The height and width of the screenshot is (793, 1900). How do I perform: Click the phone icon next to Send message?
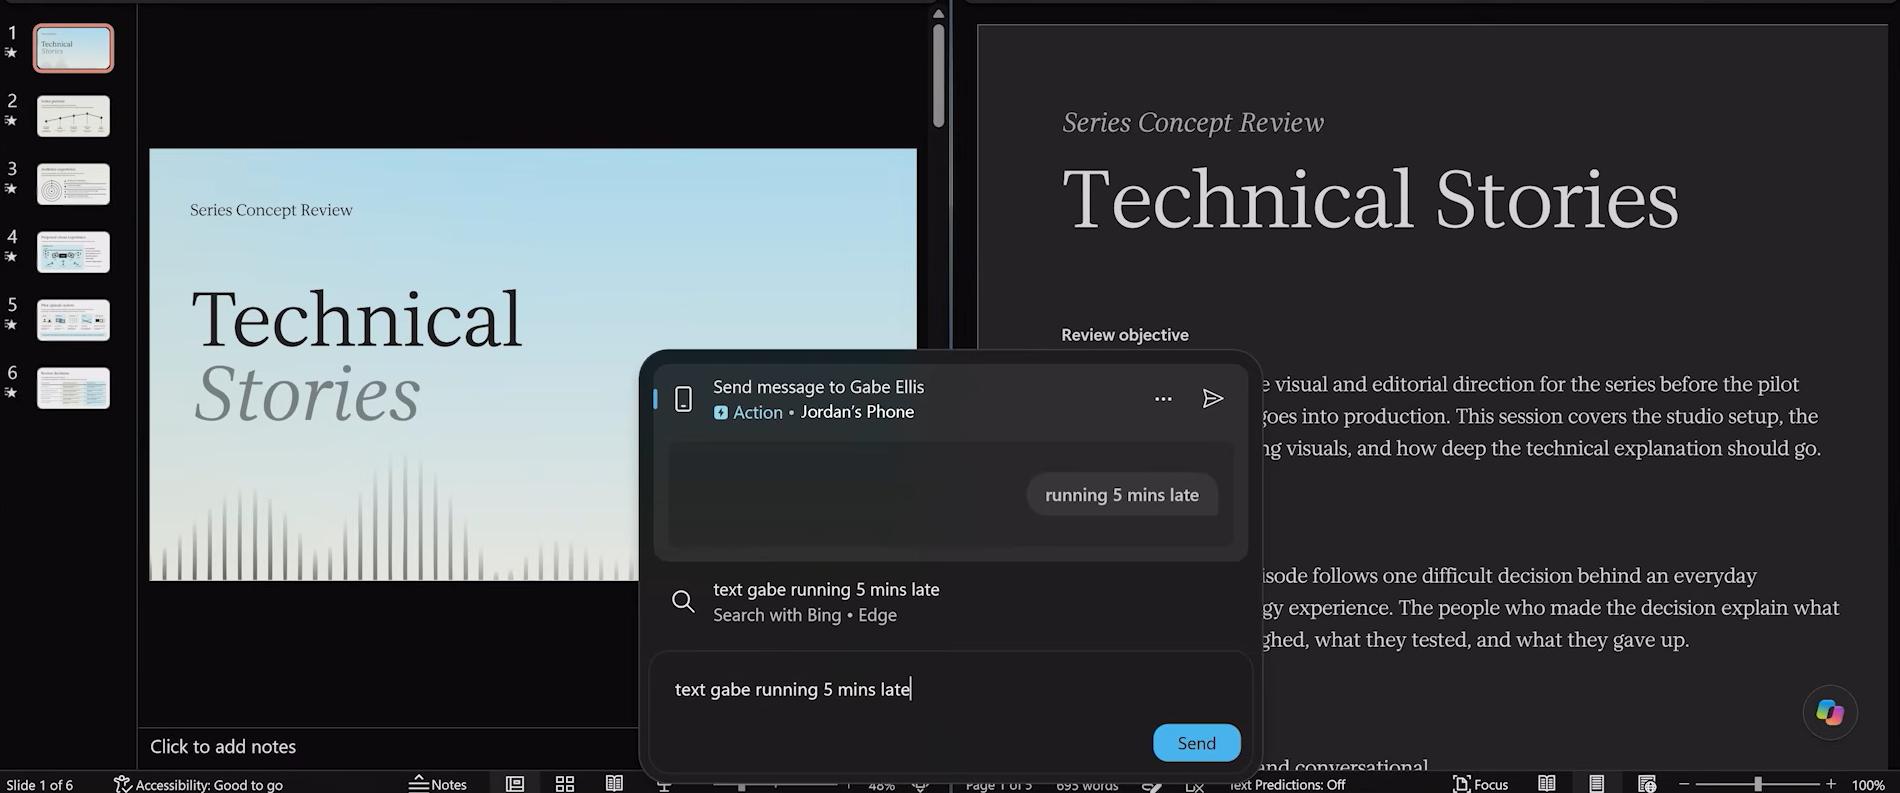tap(683, 399)
